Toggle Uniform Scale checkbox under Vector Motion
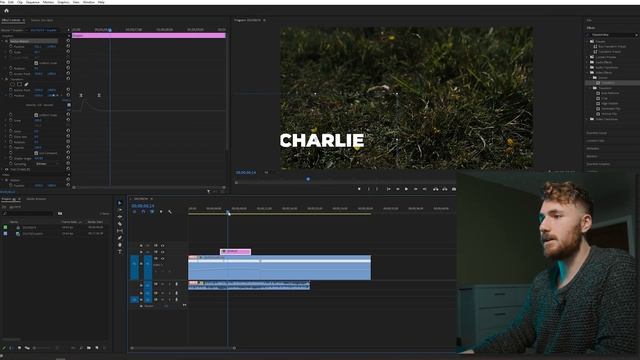The image size is (640, 360). tap(36, 63)
